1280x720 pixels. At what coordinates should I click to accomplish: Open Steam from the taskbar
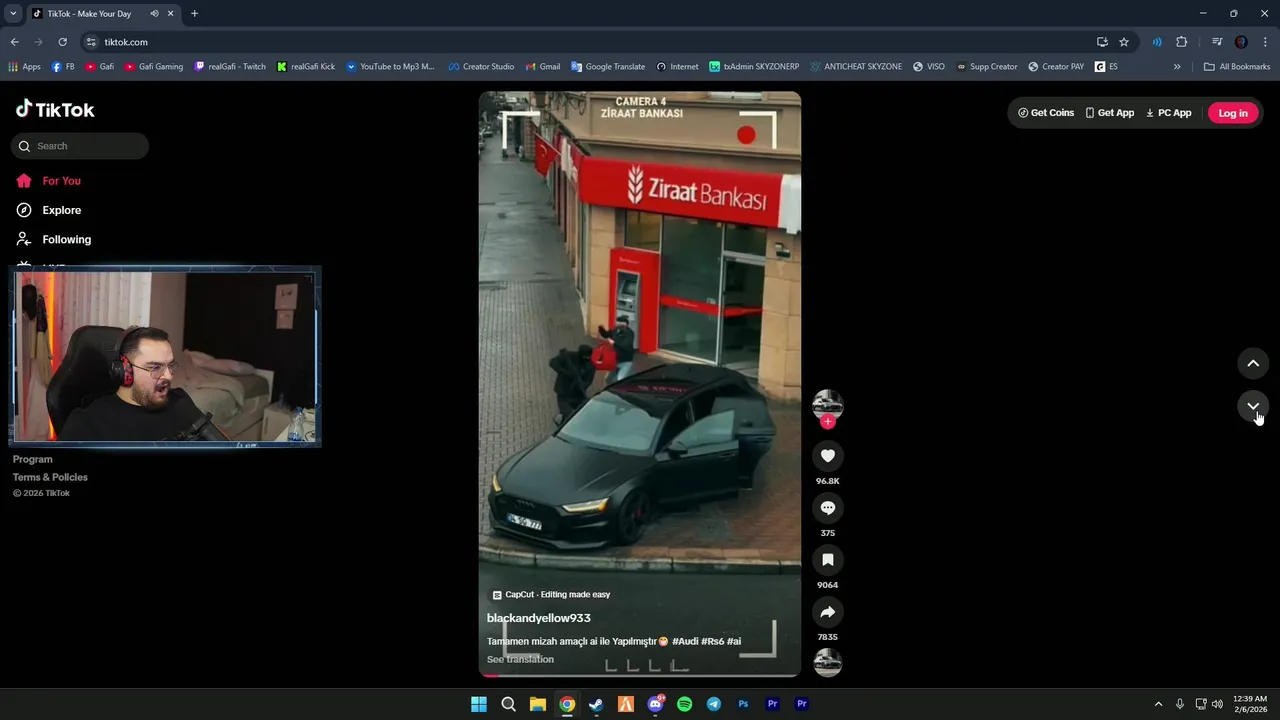coord(596,704)
